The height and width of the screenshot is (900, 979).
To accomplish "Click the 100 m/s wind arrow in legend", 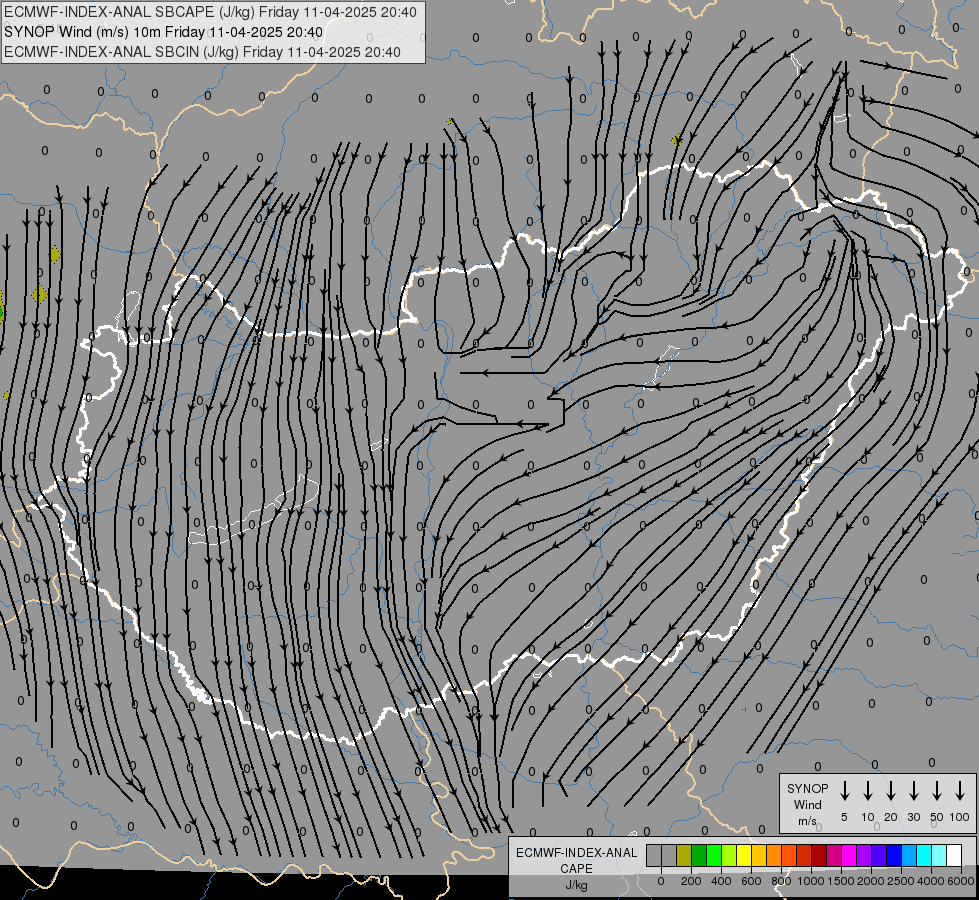I will point(960,791).
